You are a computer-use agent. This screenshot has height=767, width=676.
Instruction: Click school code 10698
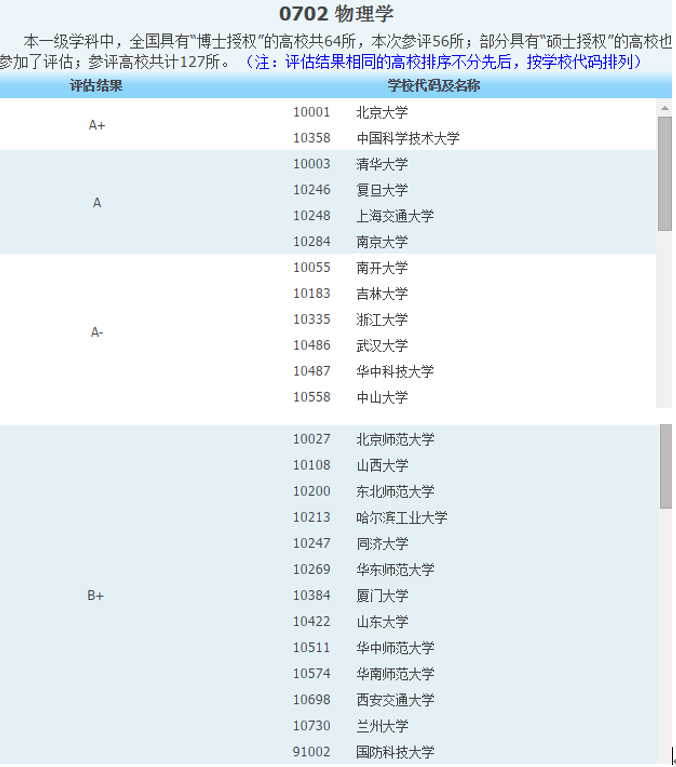312,699
